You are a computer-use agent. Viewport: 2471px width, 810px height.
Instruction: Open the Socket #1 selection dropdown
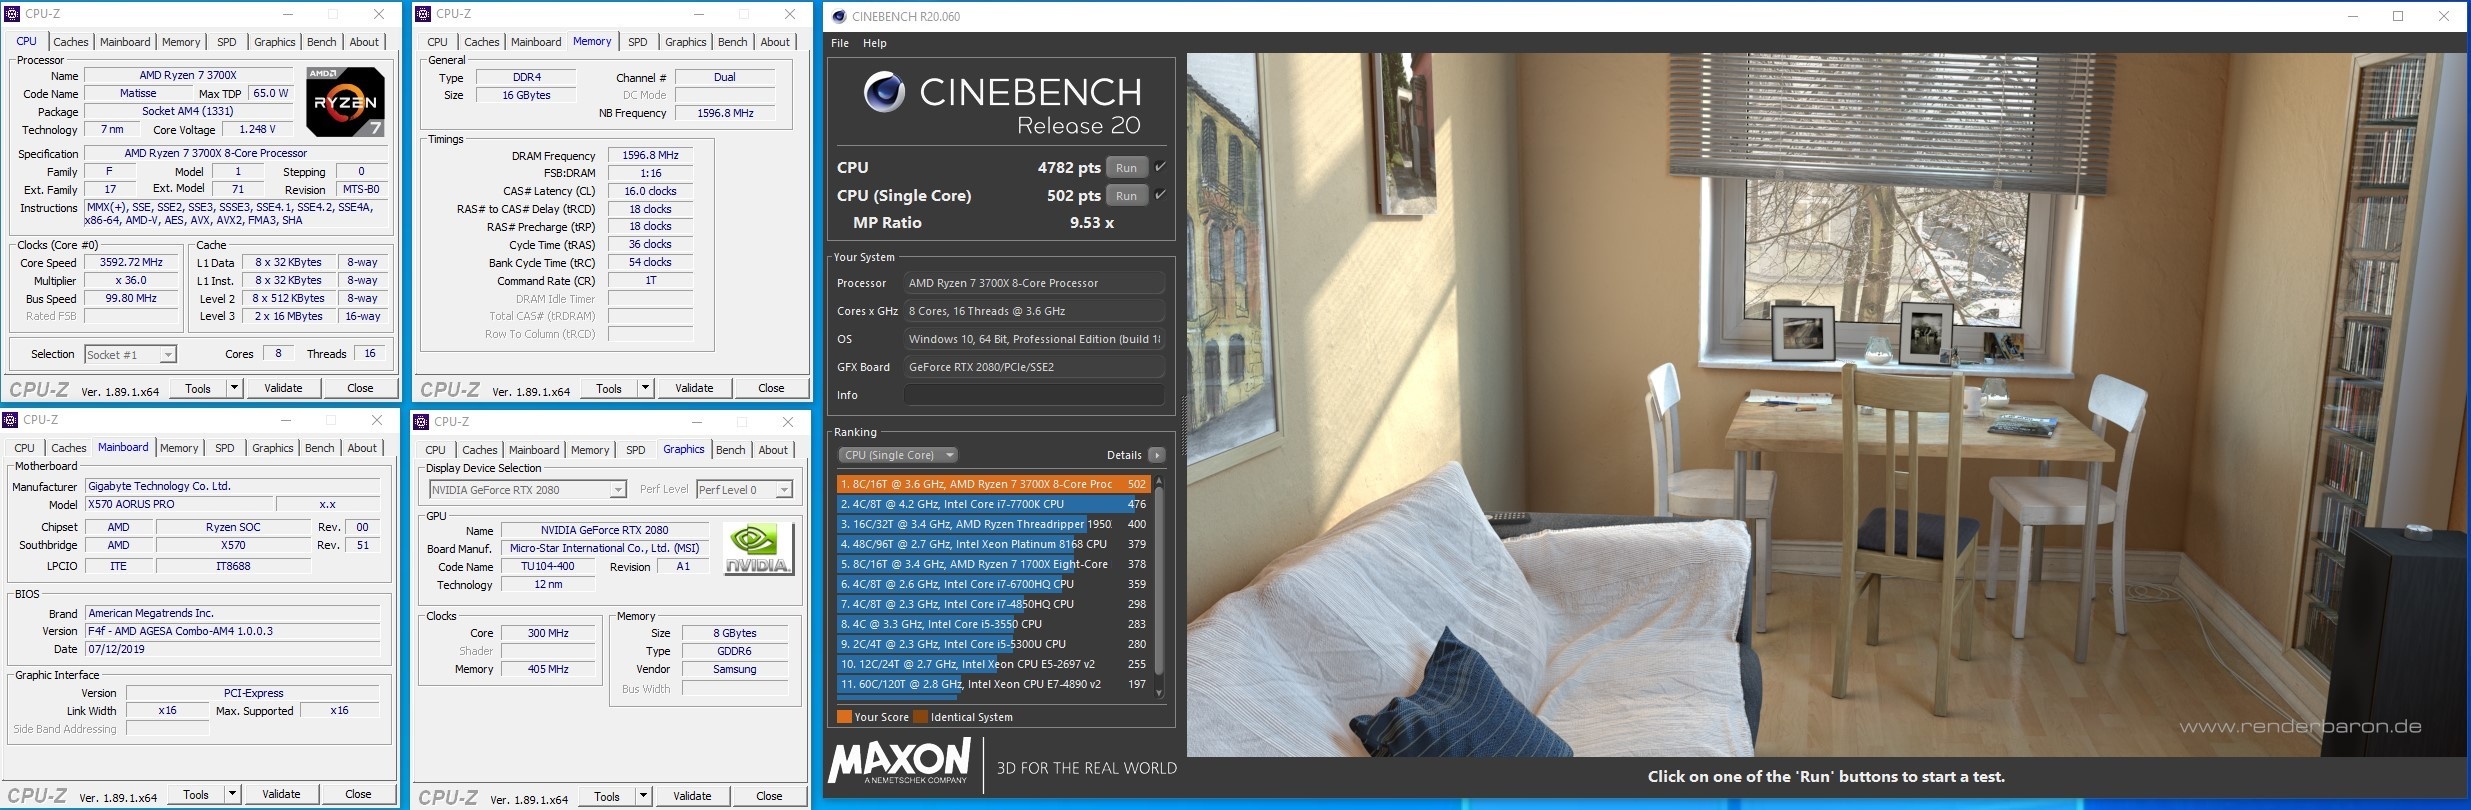tap(130, 355)
